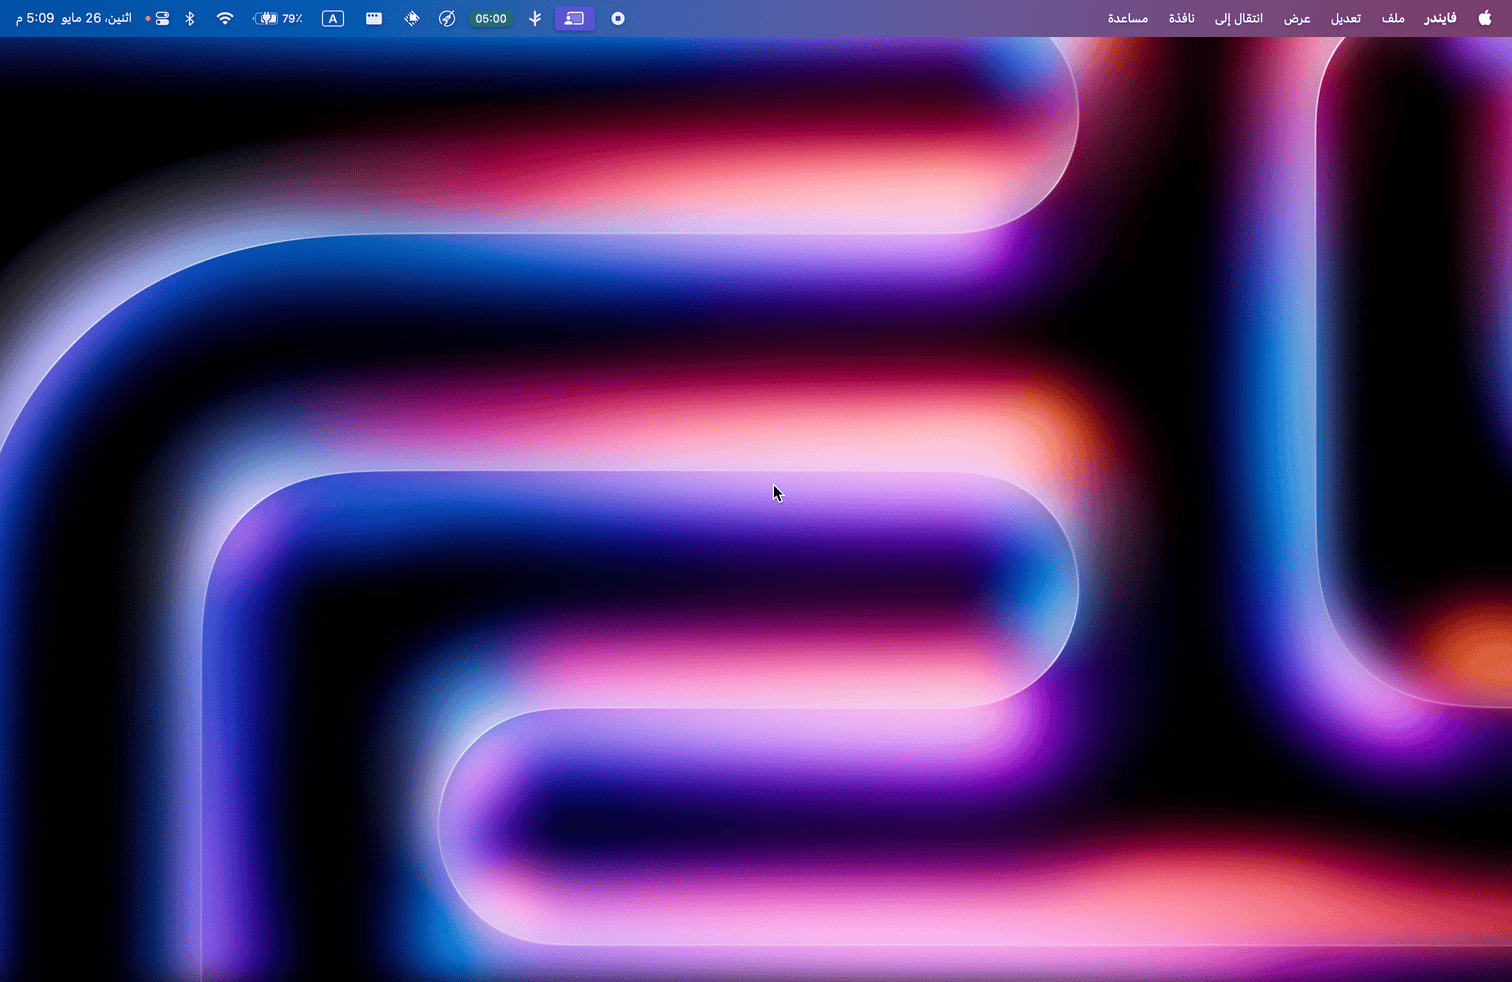Open the highlighted screen sharing status icon

[x=574, y=18]
